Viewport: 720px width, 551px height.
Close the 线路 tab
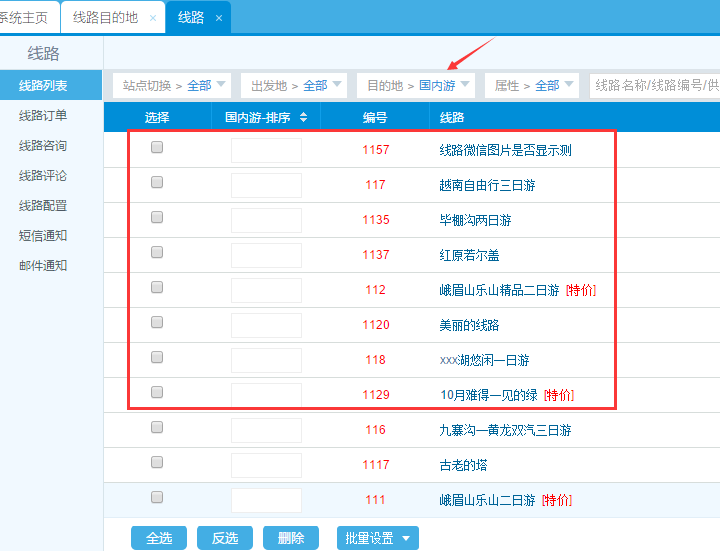coord(219,18)
